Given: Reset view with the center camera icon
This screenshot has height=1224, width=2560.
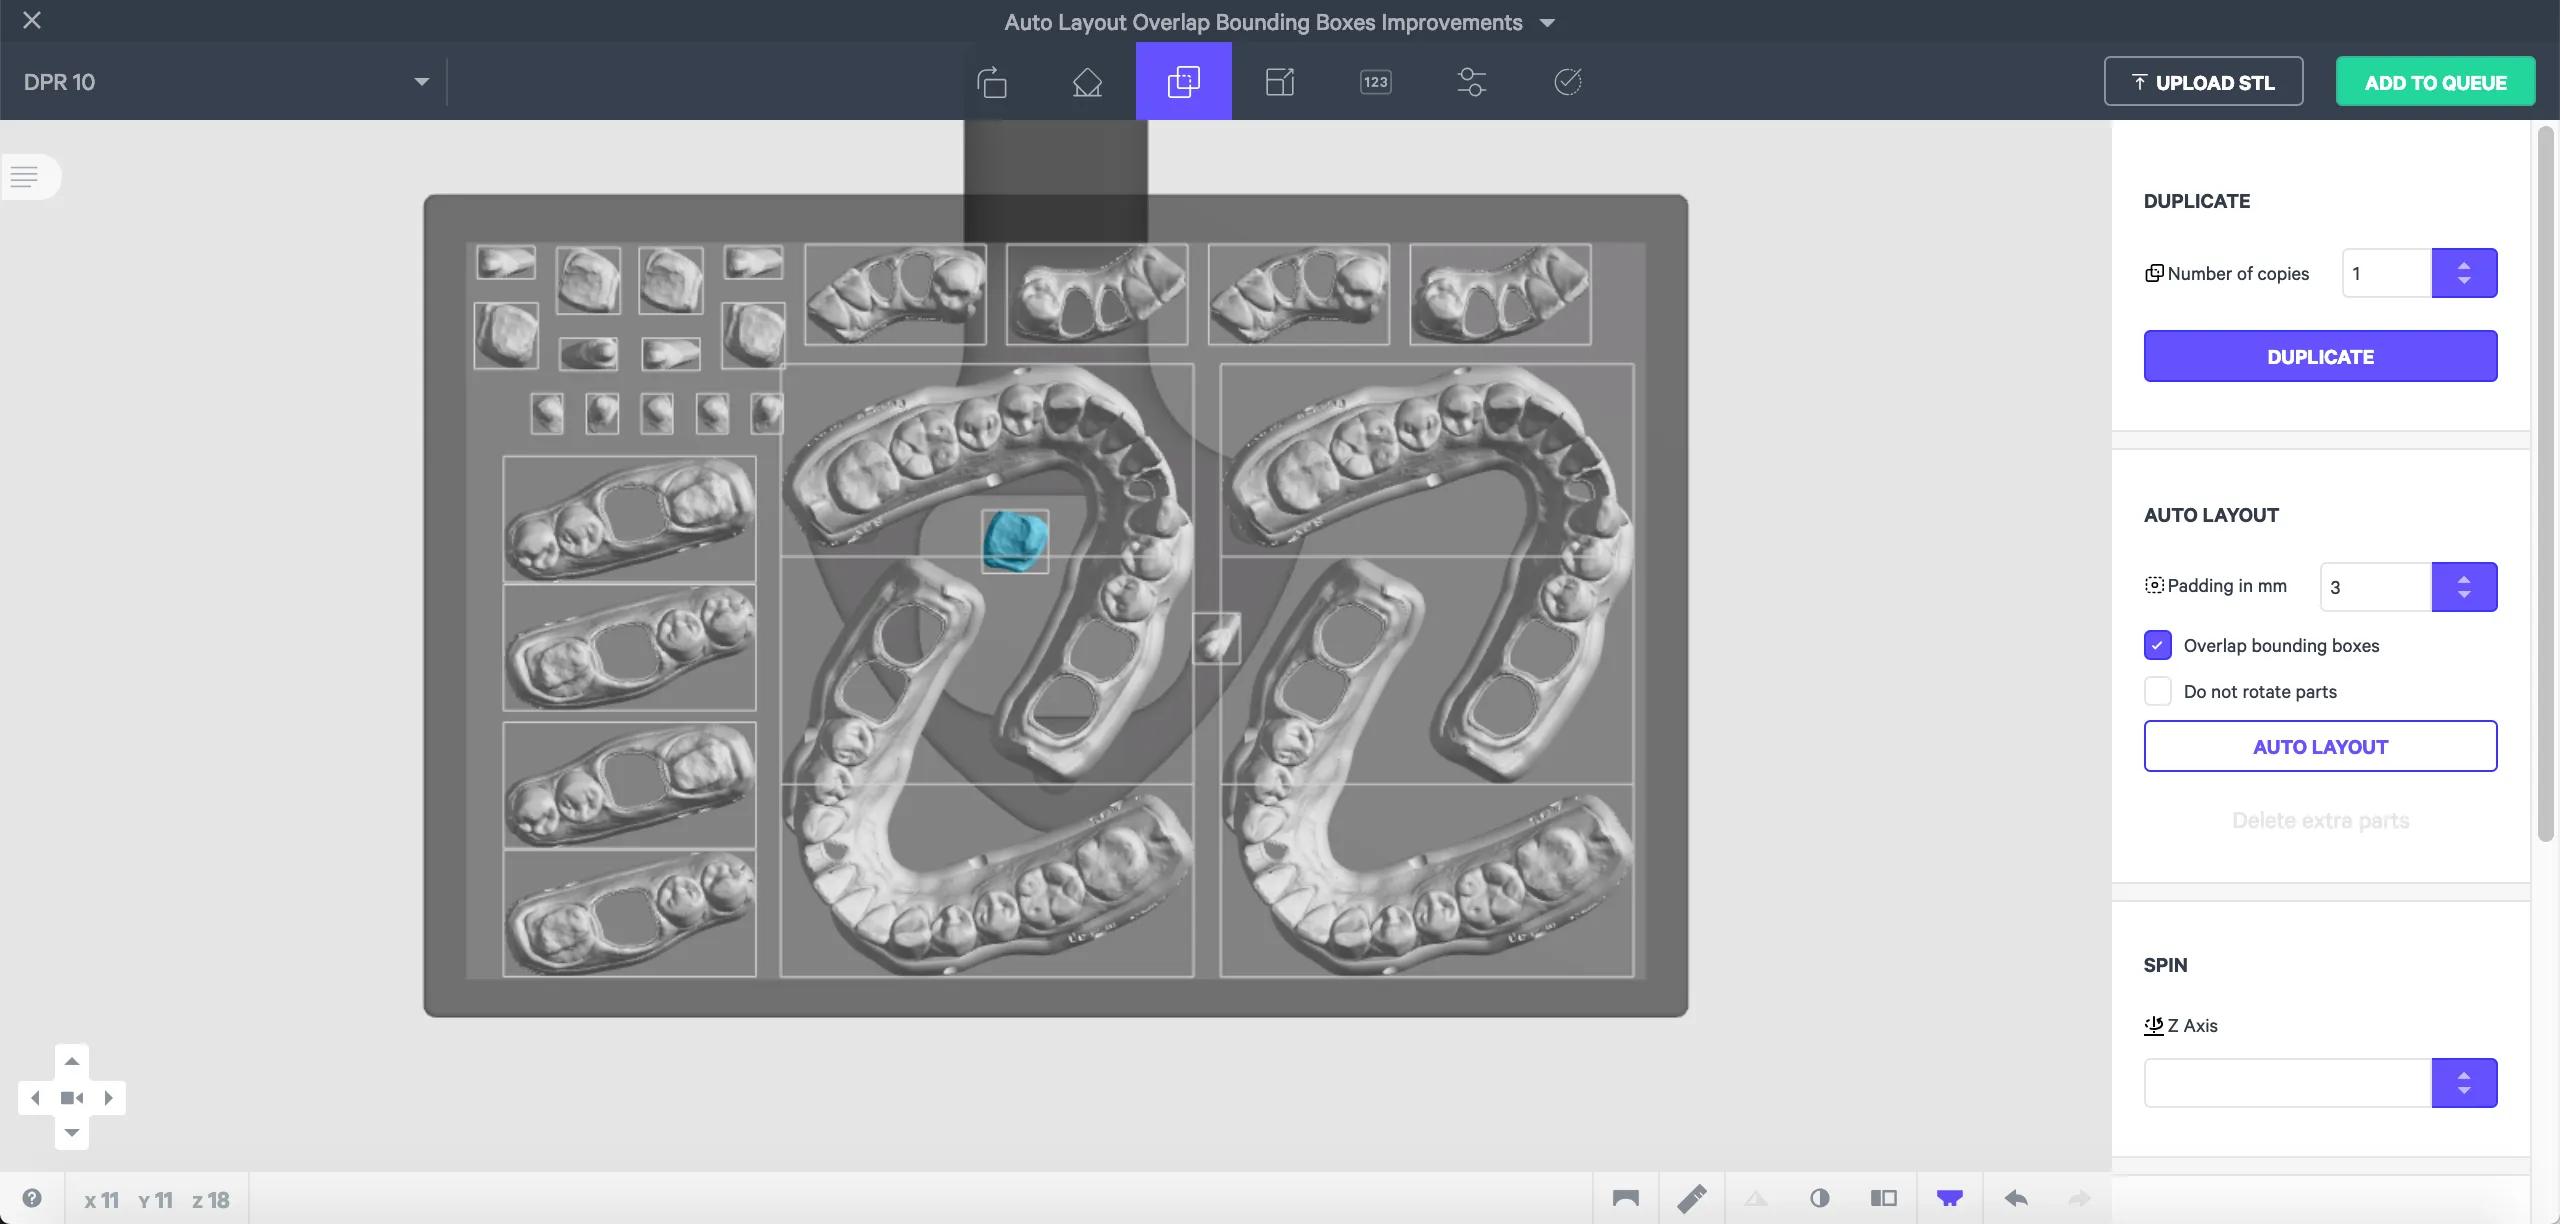Looking at the screenshot, I should point(71,1098).
